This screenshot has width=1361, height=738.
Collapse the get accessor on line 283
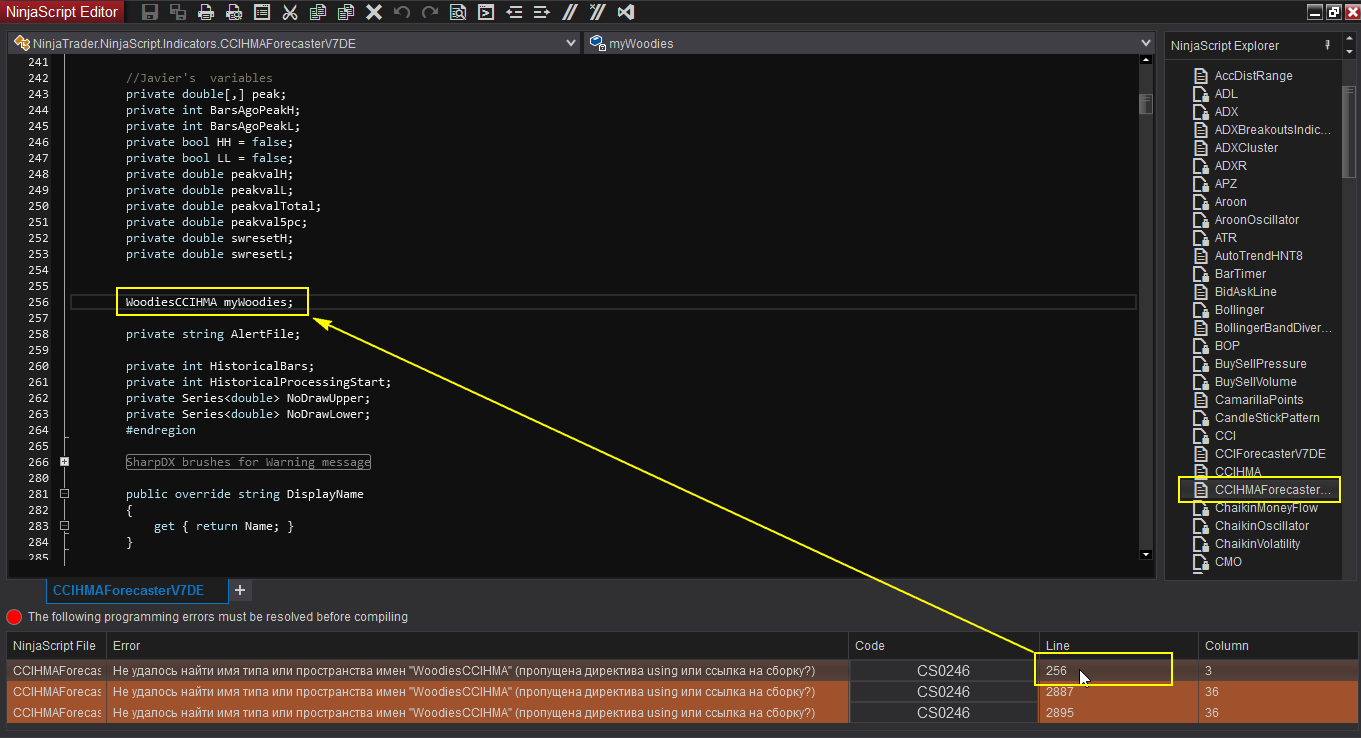64,526
